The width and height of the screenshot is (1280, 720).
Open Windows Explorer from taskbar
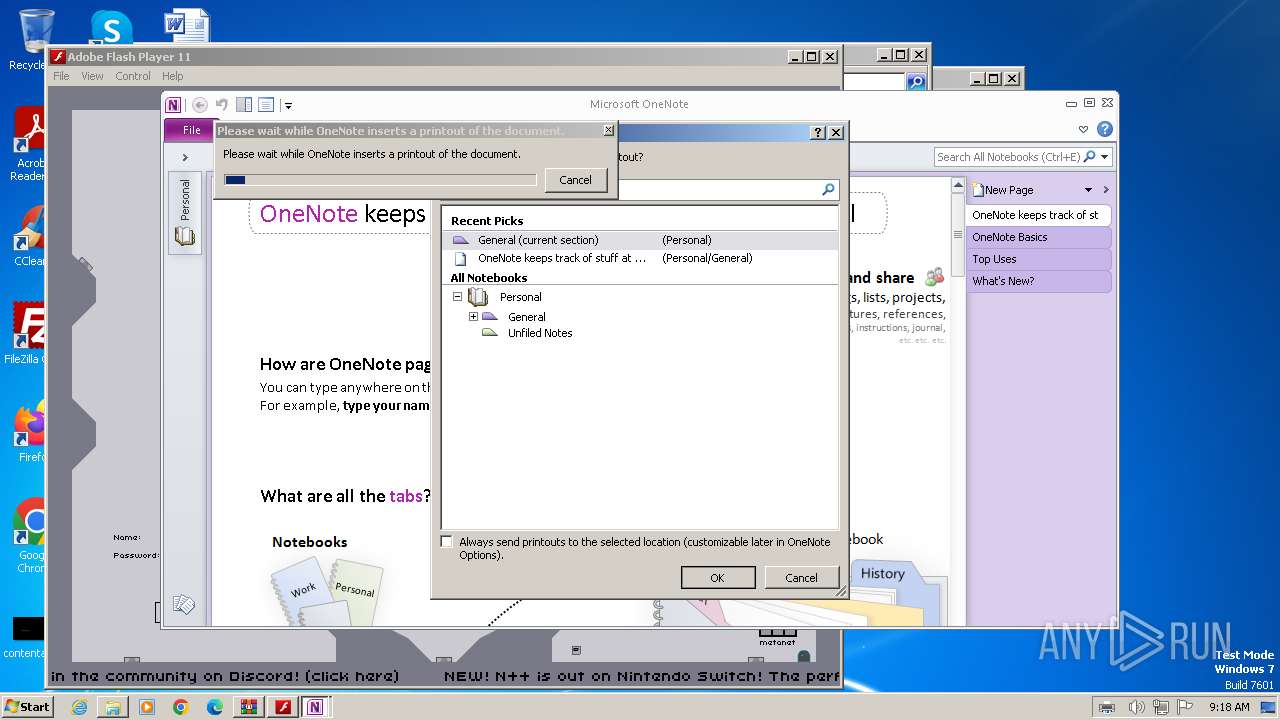(x=113, y=707)
